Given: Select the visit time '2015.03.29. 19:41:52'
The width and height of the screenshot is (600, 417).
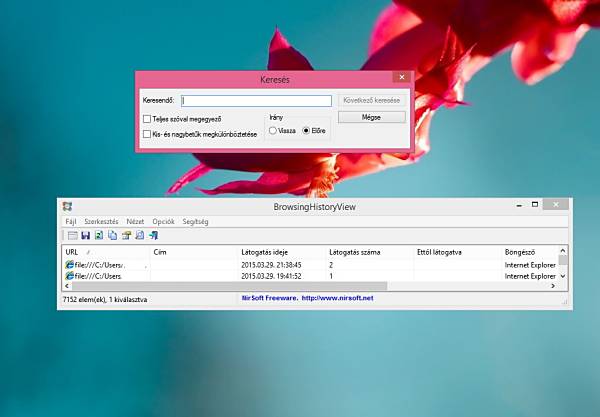Looking at the screenshot, I should [x=271, y=276].
